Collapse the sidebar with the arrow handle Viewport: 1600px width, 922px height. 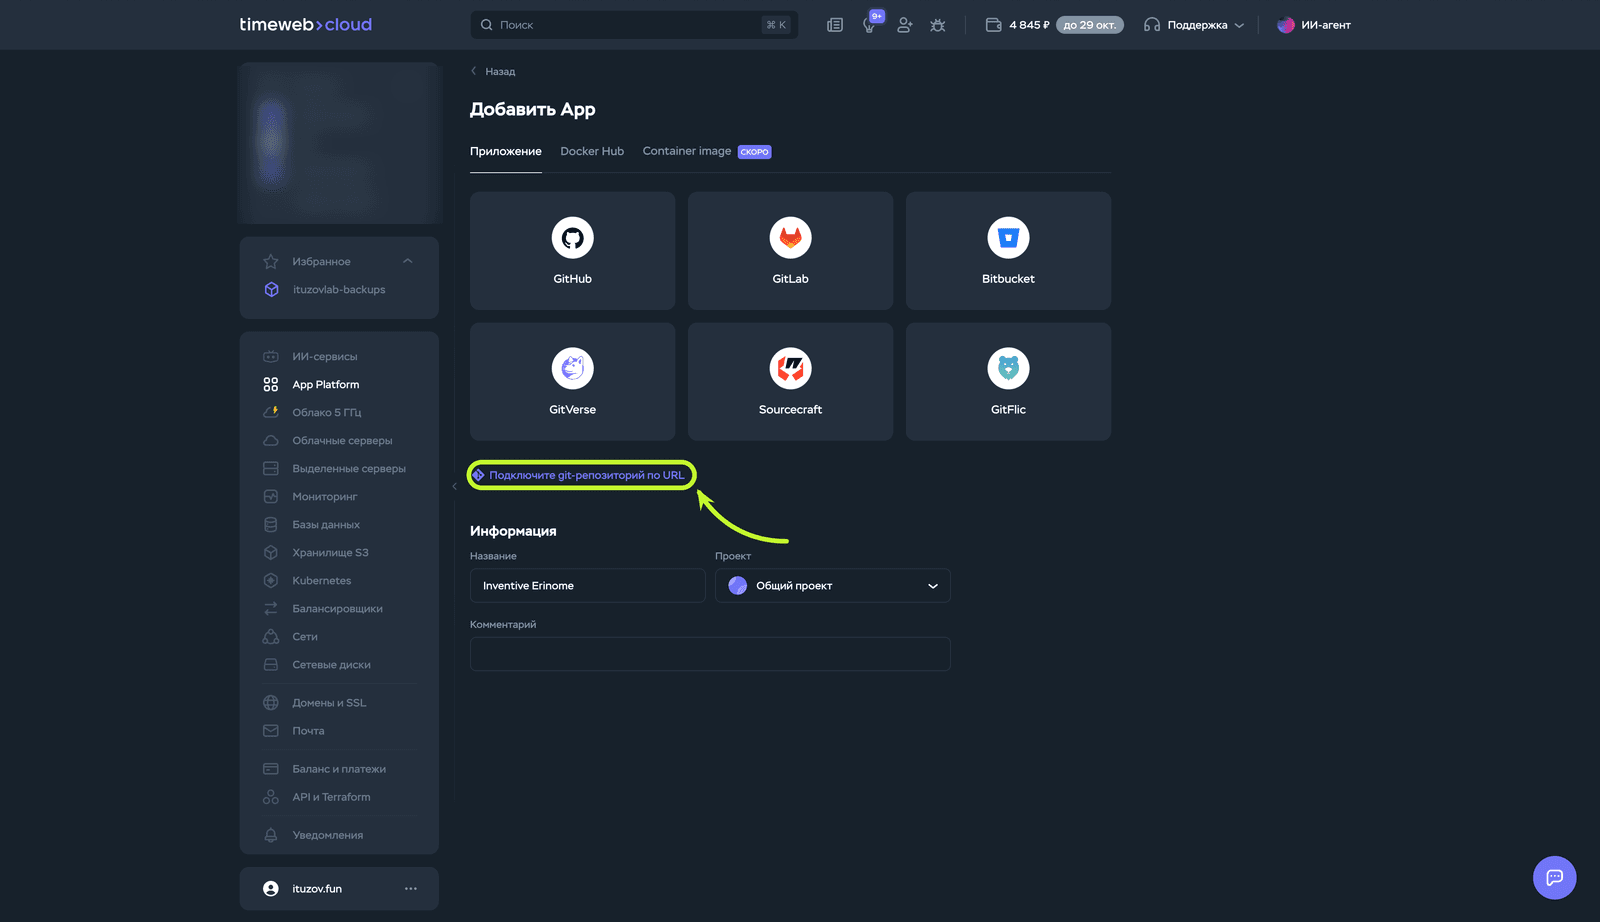click(x=454, y=486)
